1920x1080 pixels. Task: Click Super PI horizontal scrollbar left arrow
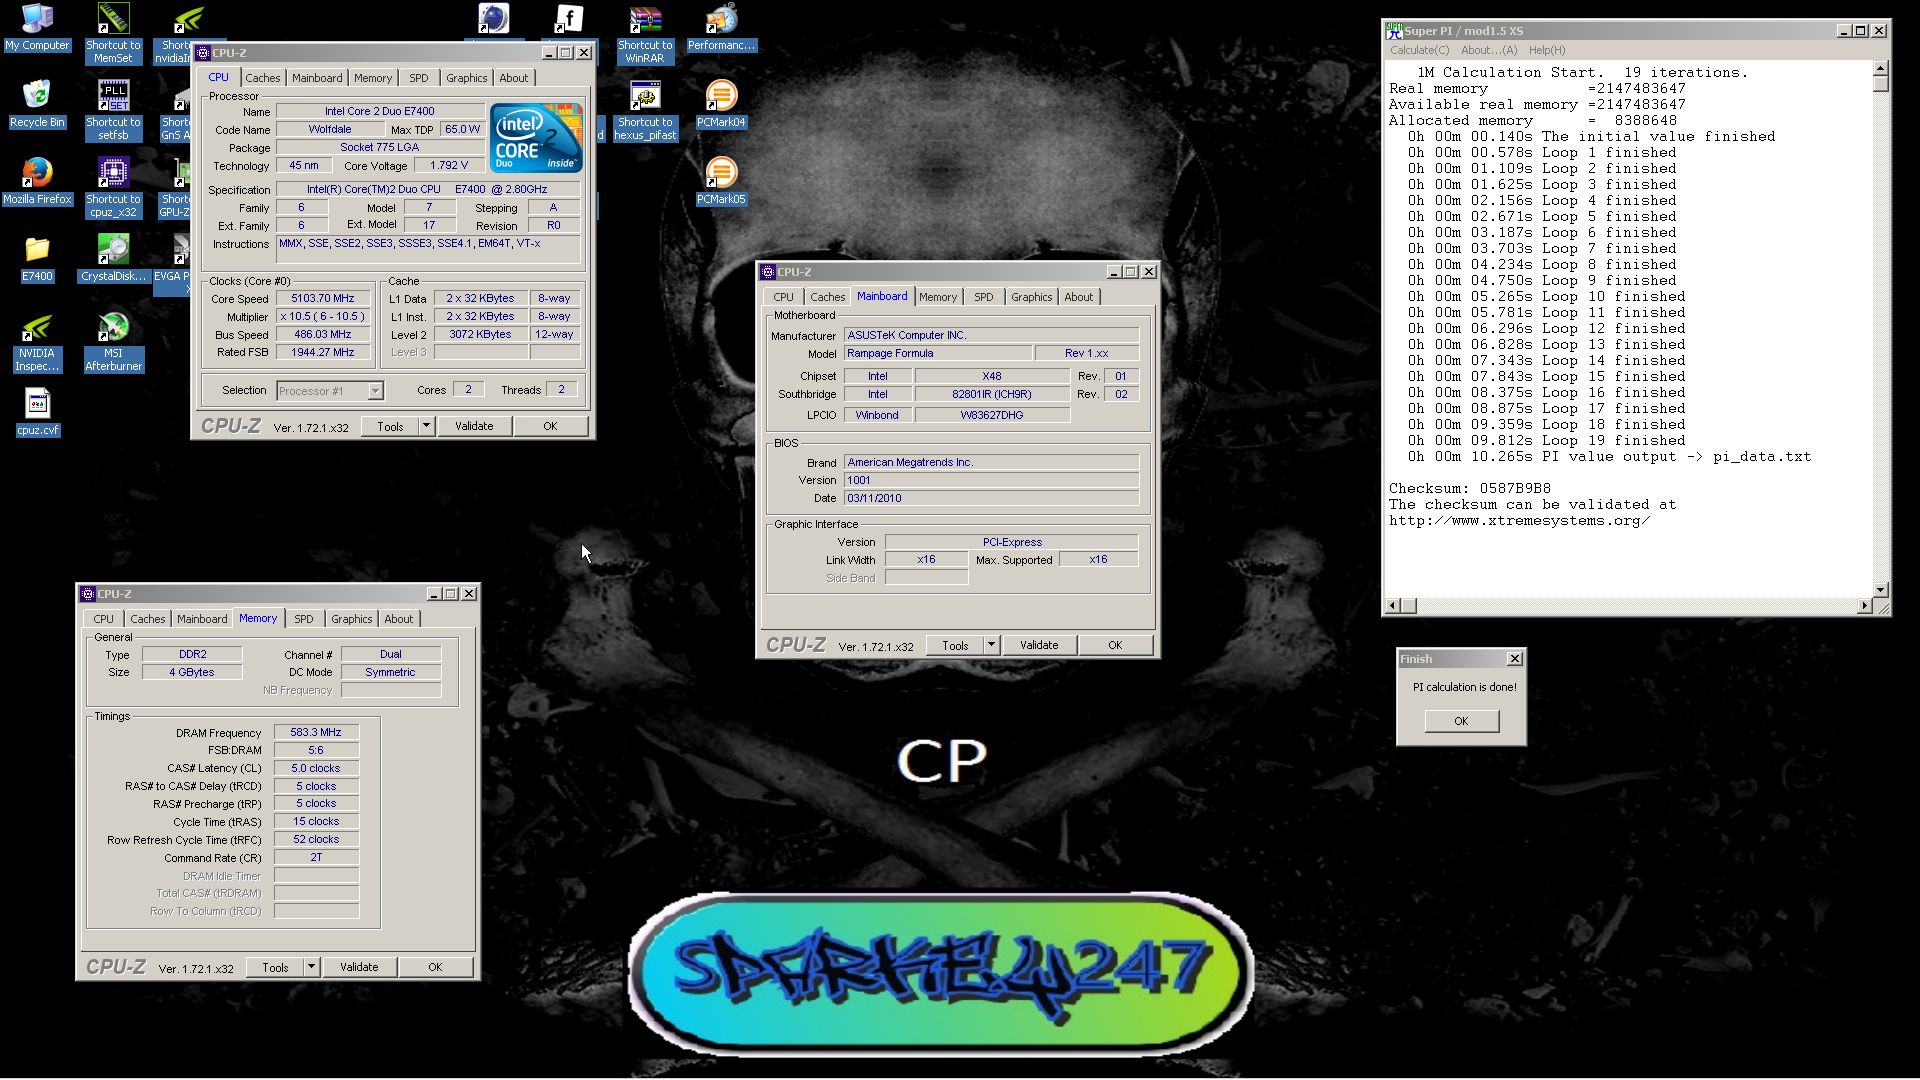coord(1393,606)
